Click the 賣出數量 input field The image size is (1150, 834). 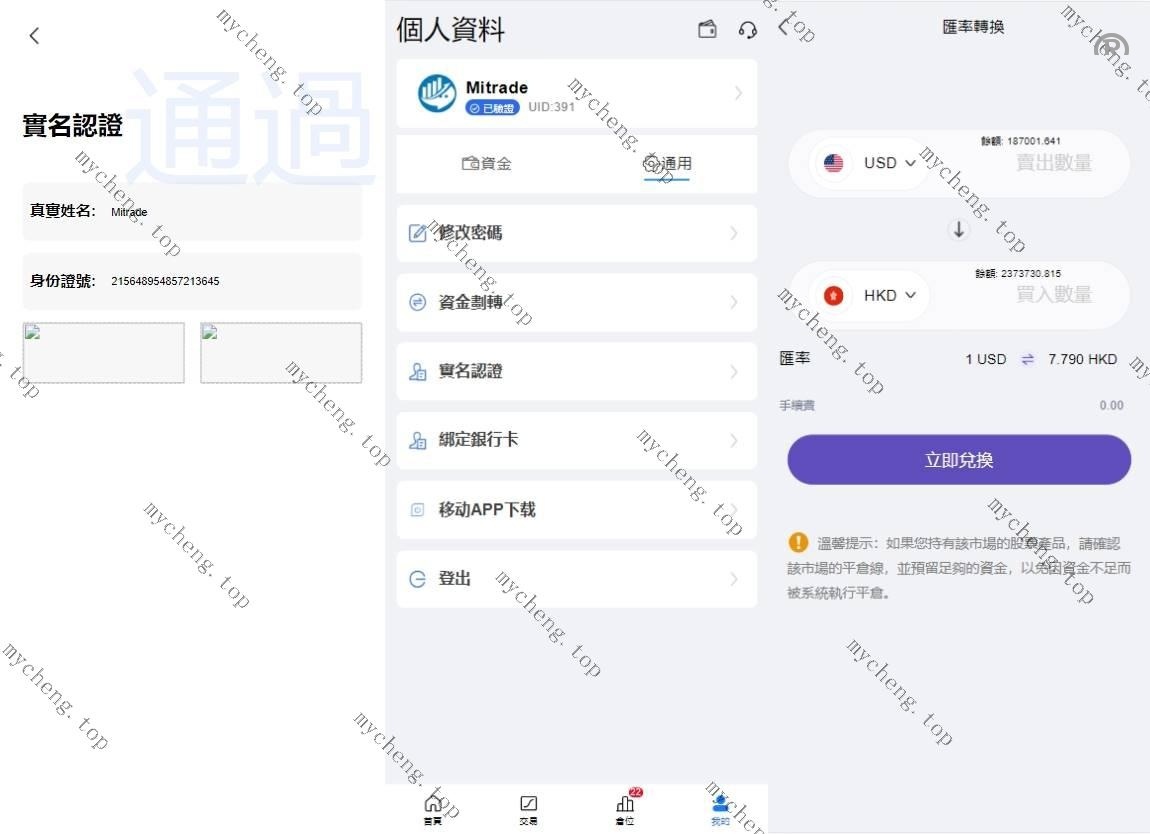(1053, 164)
